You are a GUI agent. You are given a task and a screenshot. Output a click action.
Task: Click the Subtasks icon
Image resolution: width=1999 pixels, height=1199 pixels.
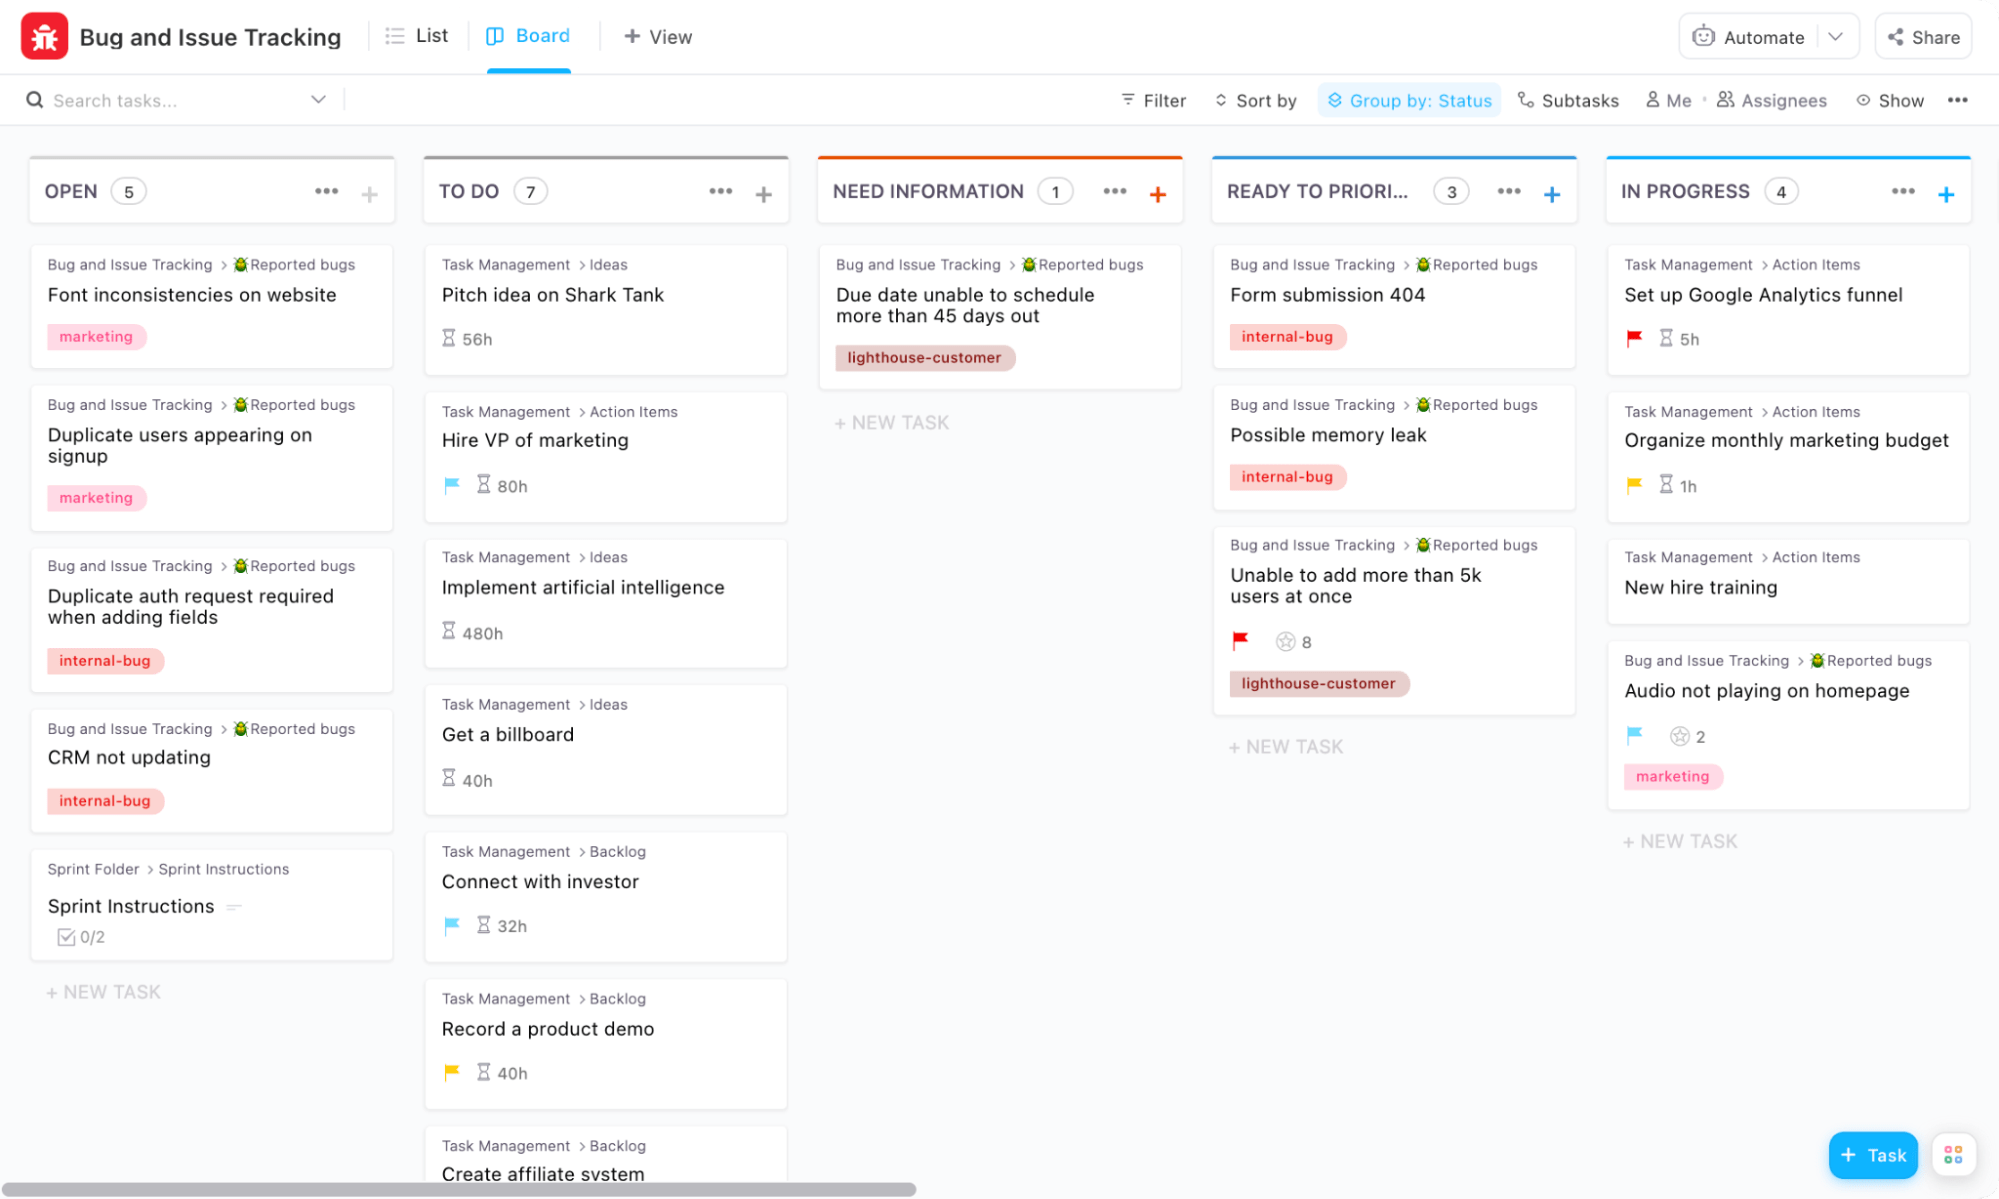point(1525,100)
